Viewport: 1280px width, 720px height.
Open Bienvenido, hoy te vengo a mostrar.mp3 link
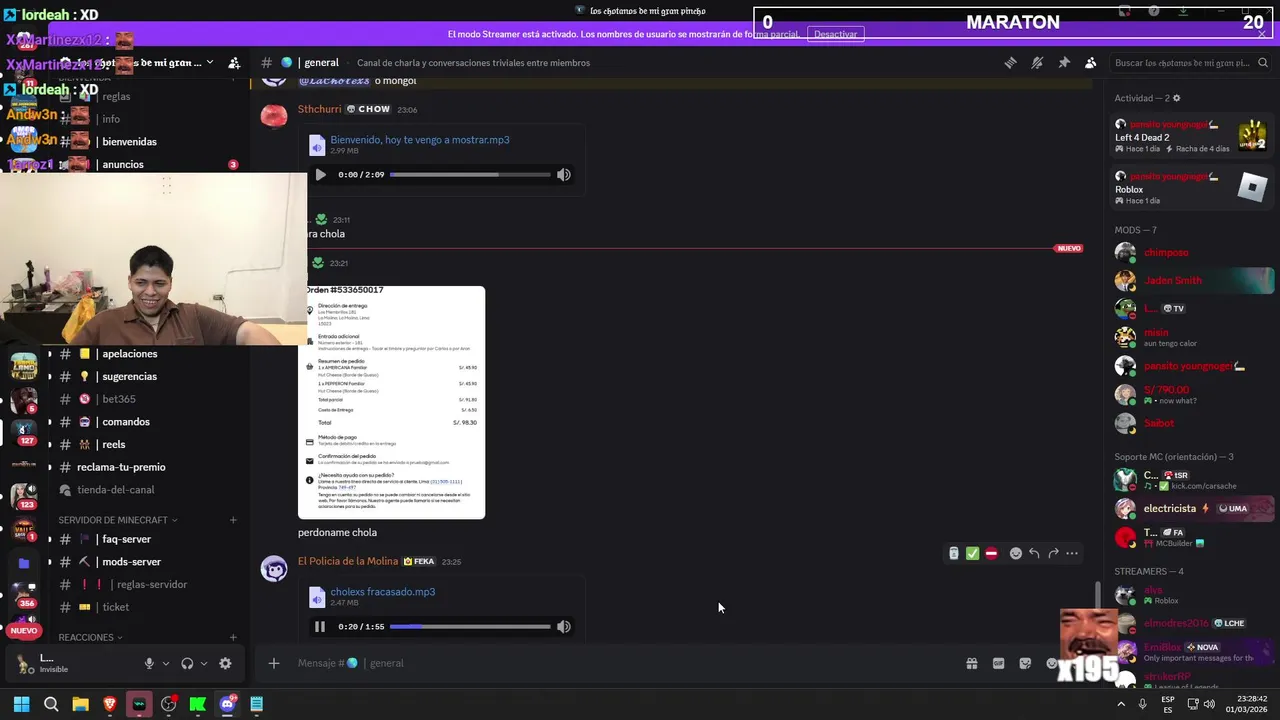[x=420, y=140]
